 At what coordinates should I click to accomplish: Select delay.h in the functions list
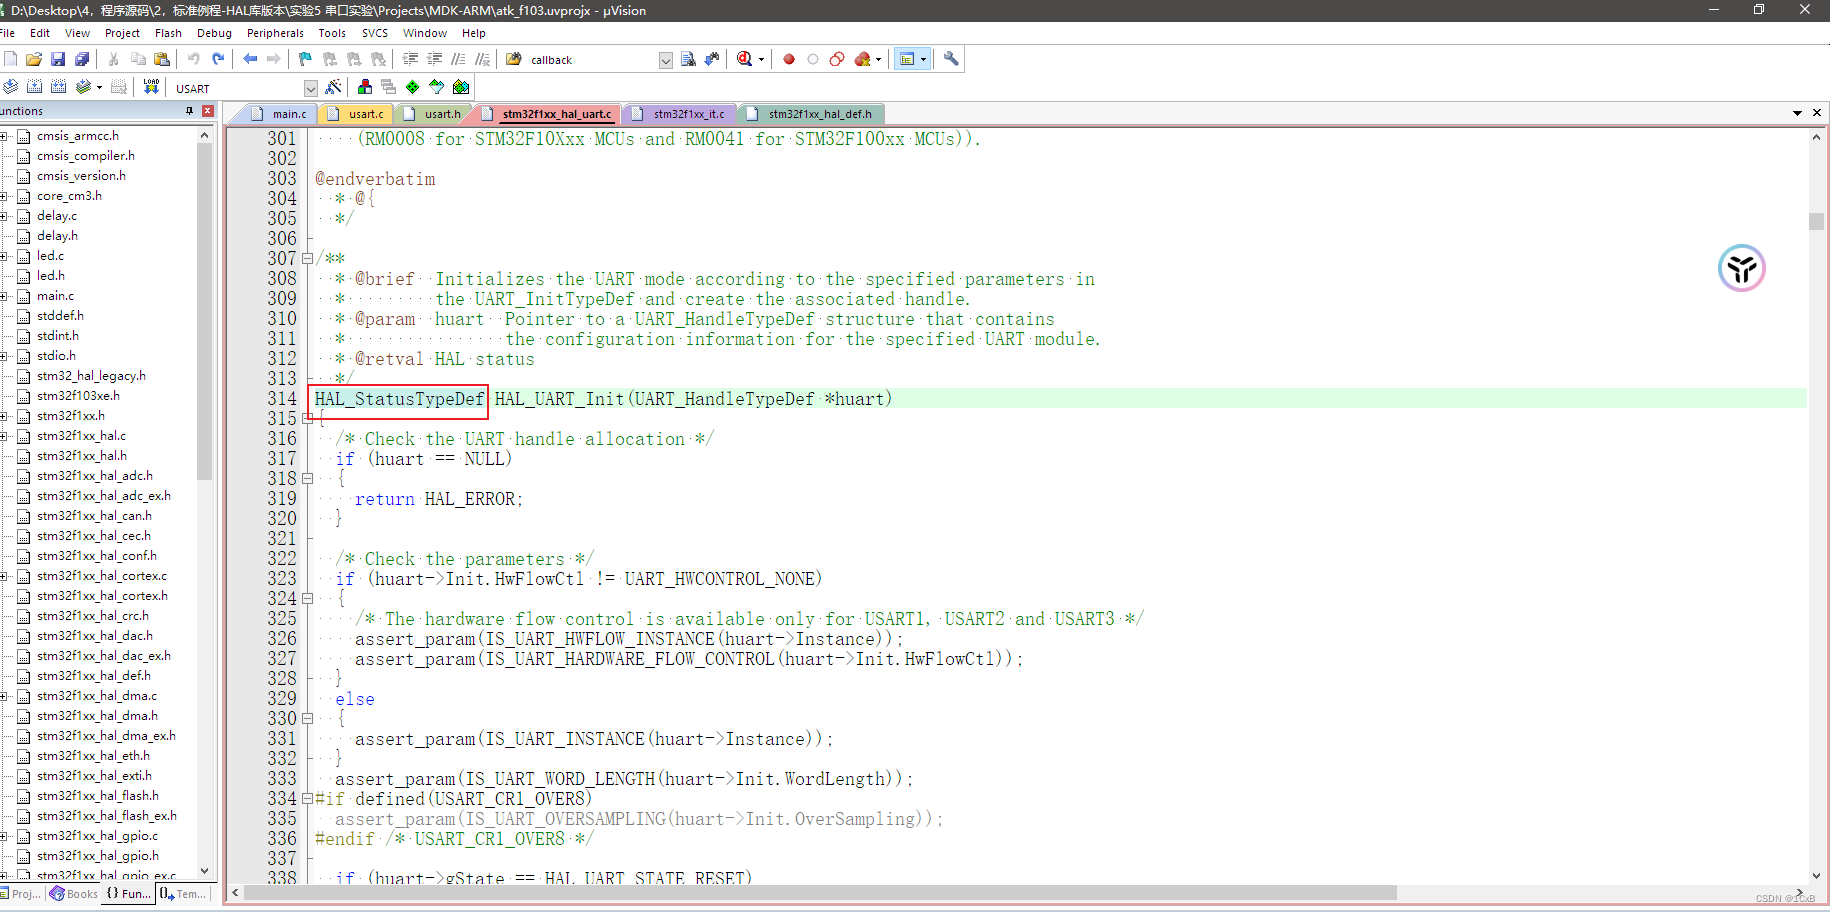click(57, 236)
